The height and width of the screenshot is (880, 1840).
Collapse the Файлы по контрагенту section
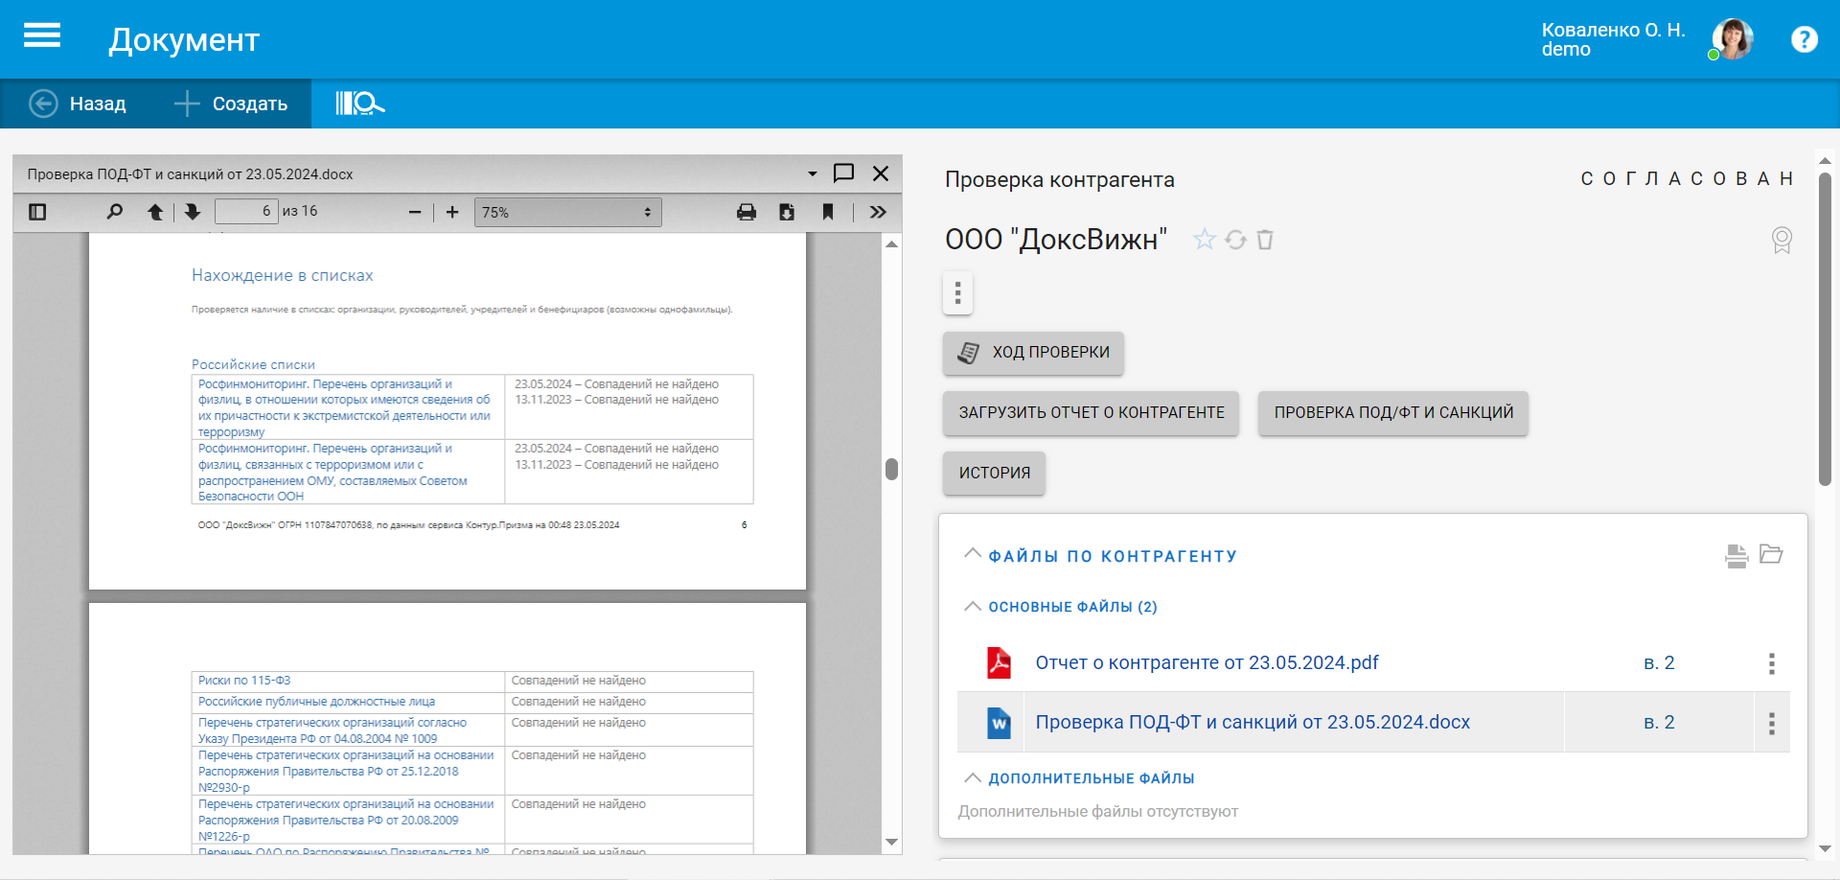[x=972, y=554]
